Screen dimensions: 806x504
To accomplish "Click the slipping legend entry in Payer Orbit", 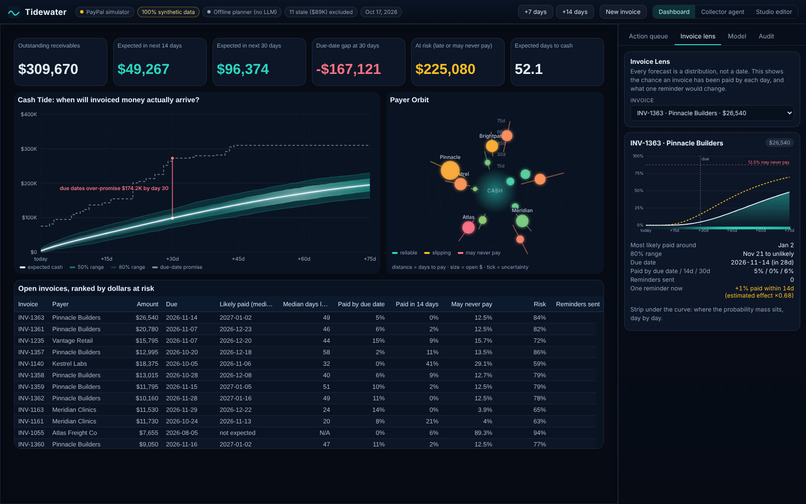I will coord(437,253).
